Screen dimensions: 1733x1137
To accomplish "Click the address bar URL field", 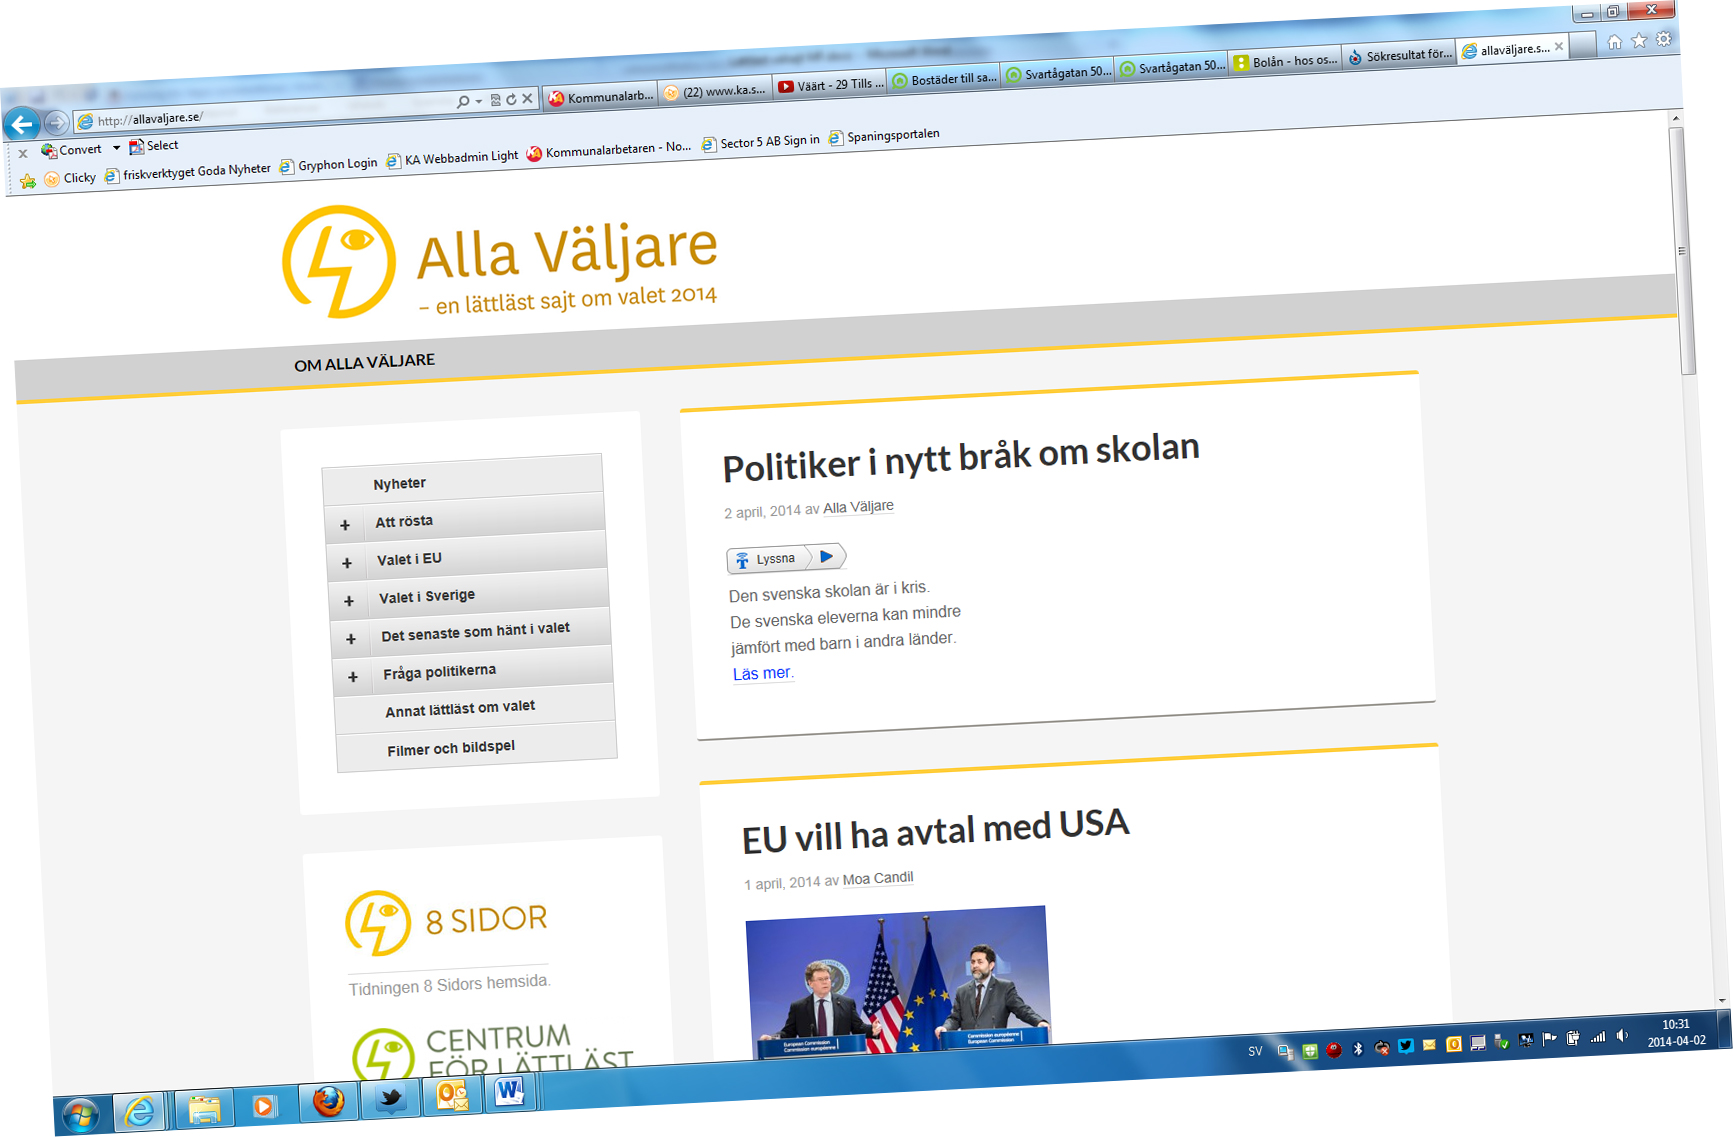I will pyautogui.click(x=270, y=110).
